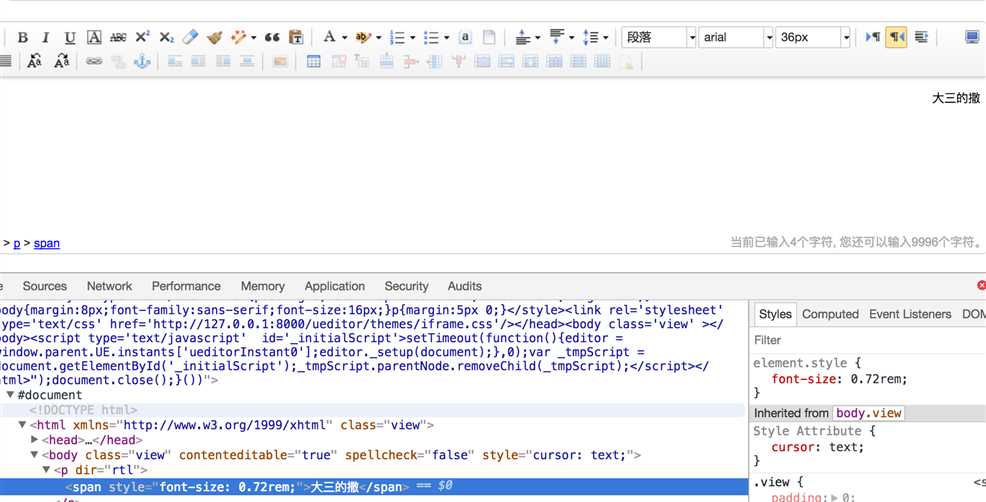Open the Network tab in DevTools
The image size is (986, 502).
(109, 286)
